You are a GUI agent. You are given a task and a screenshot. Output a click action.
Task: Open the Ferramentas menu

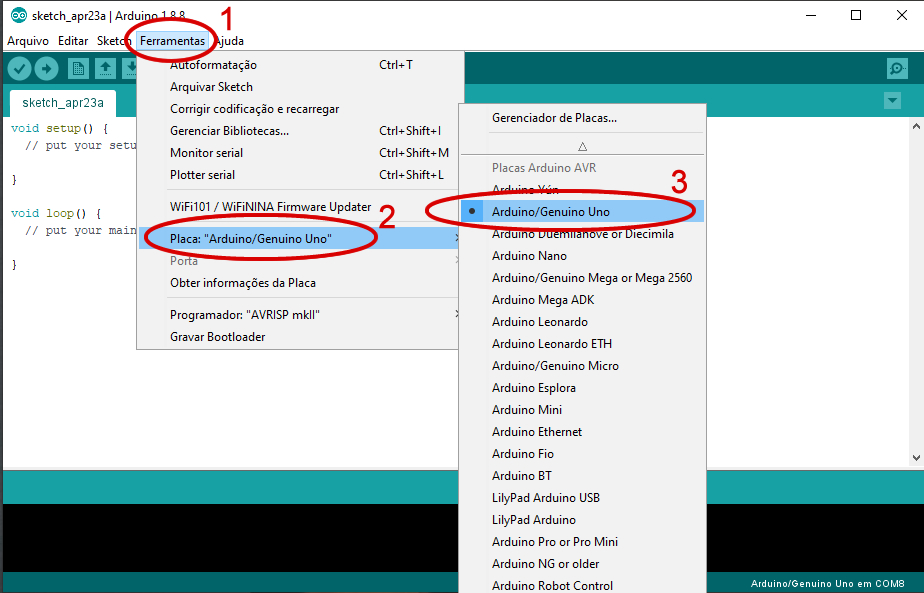tap(172, 41)
